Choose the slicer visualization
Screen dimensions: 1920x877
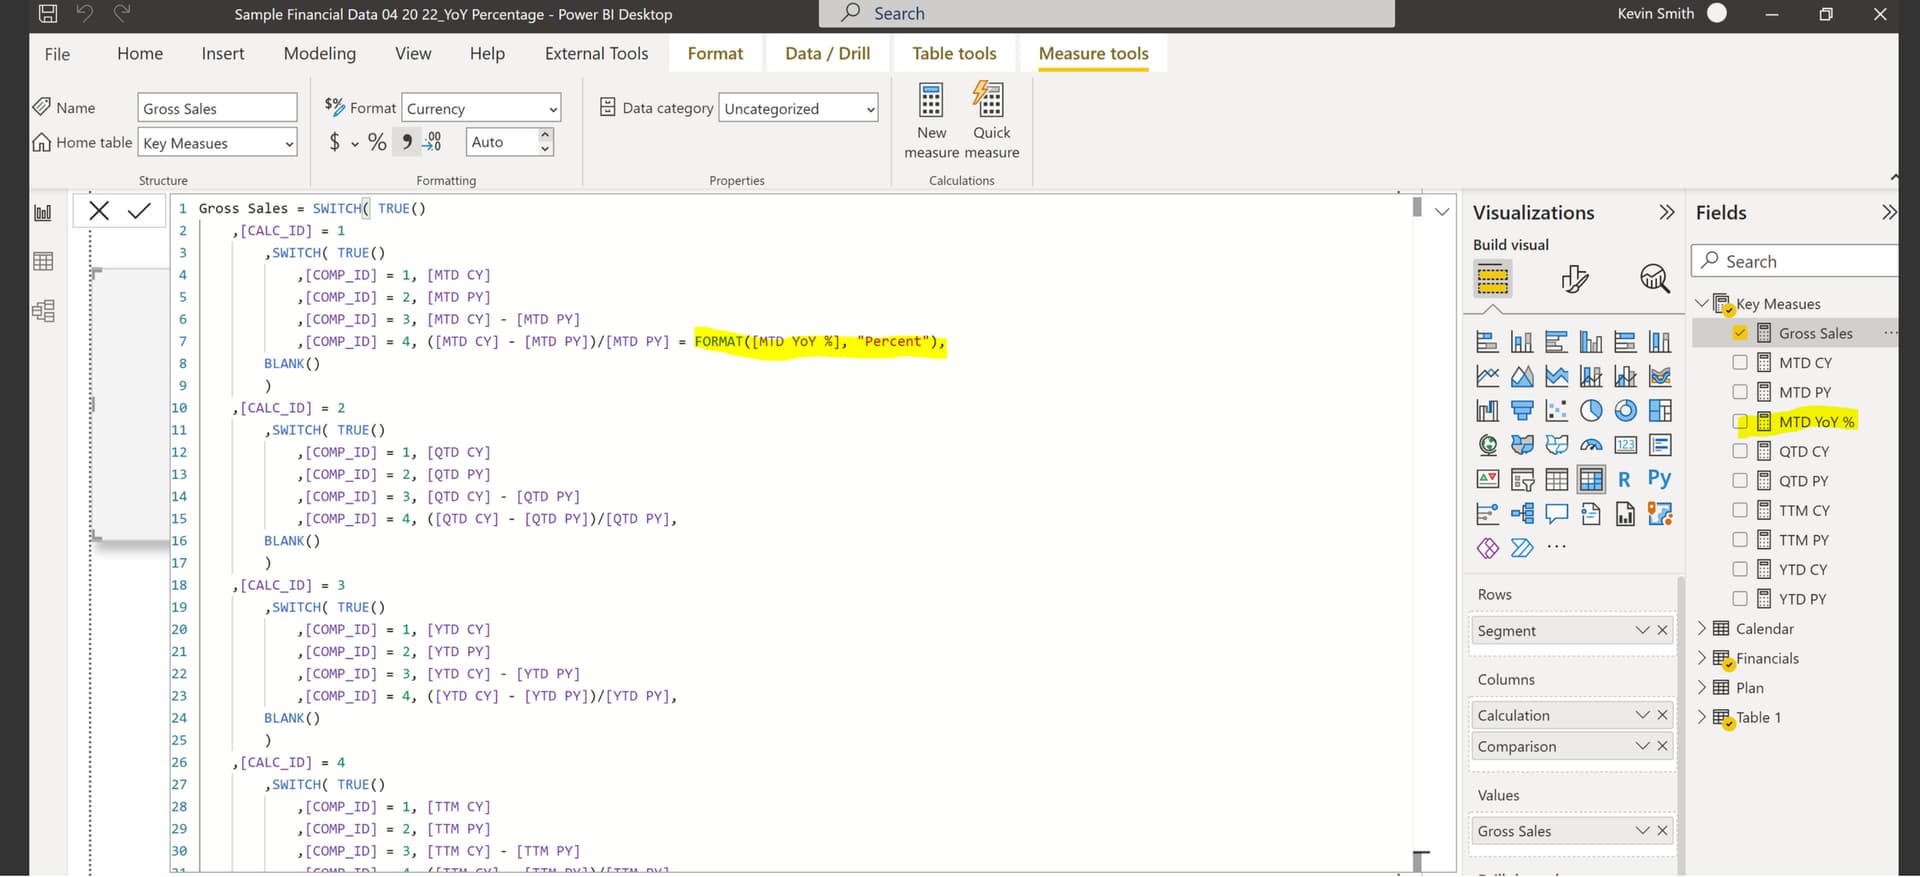(1522, 481)
